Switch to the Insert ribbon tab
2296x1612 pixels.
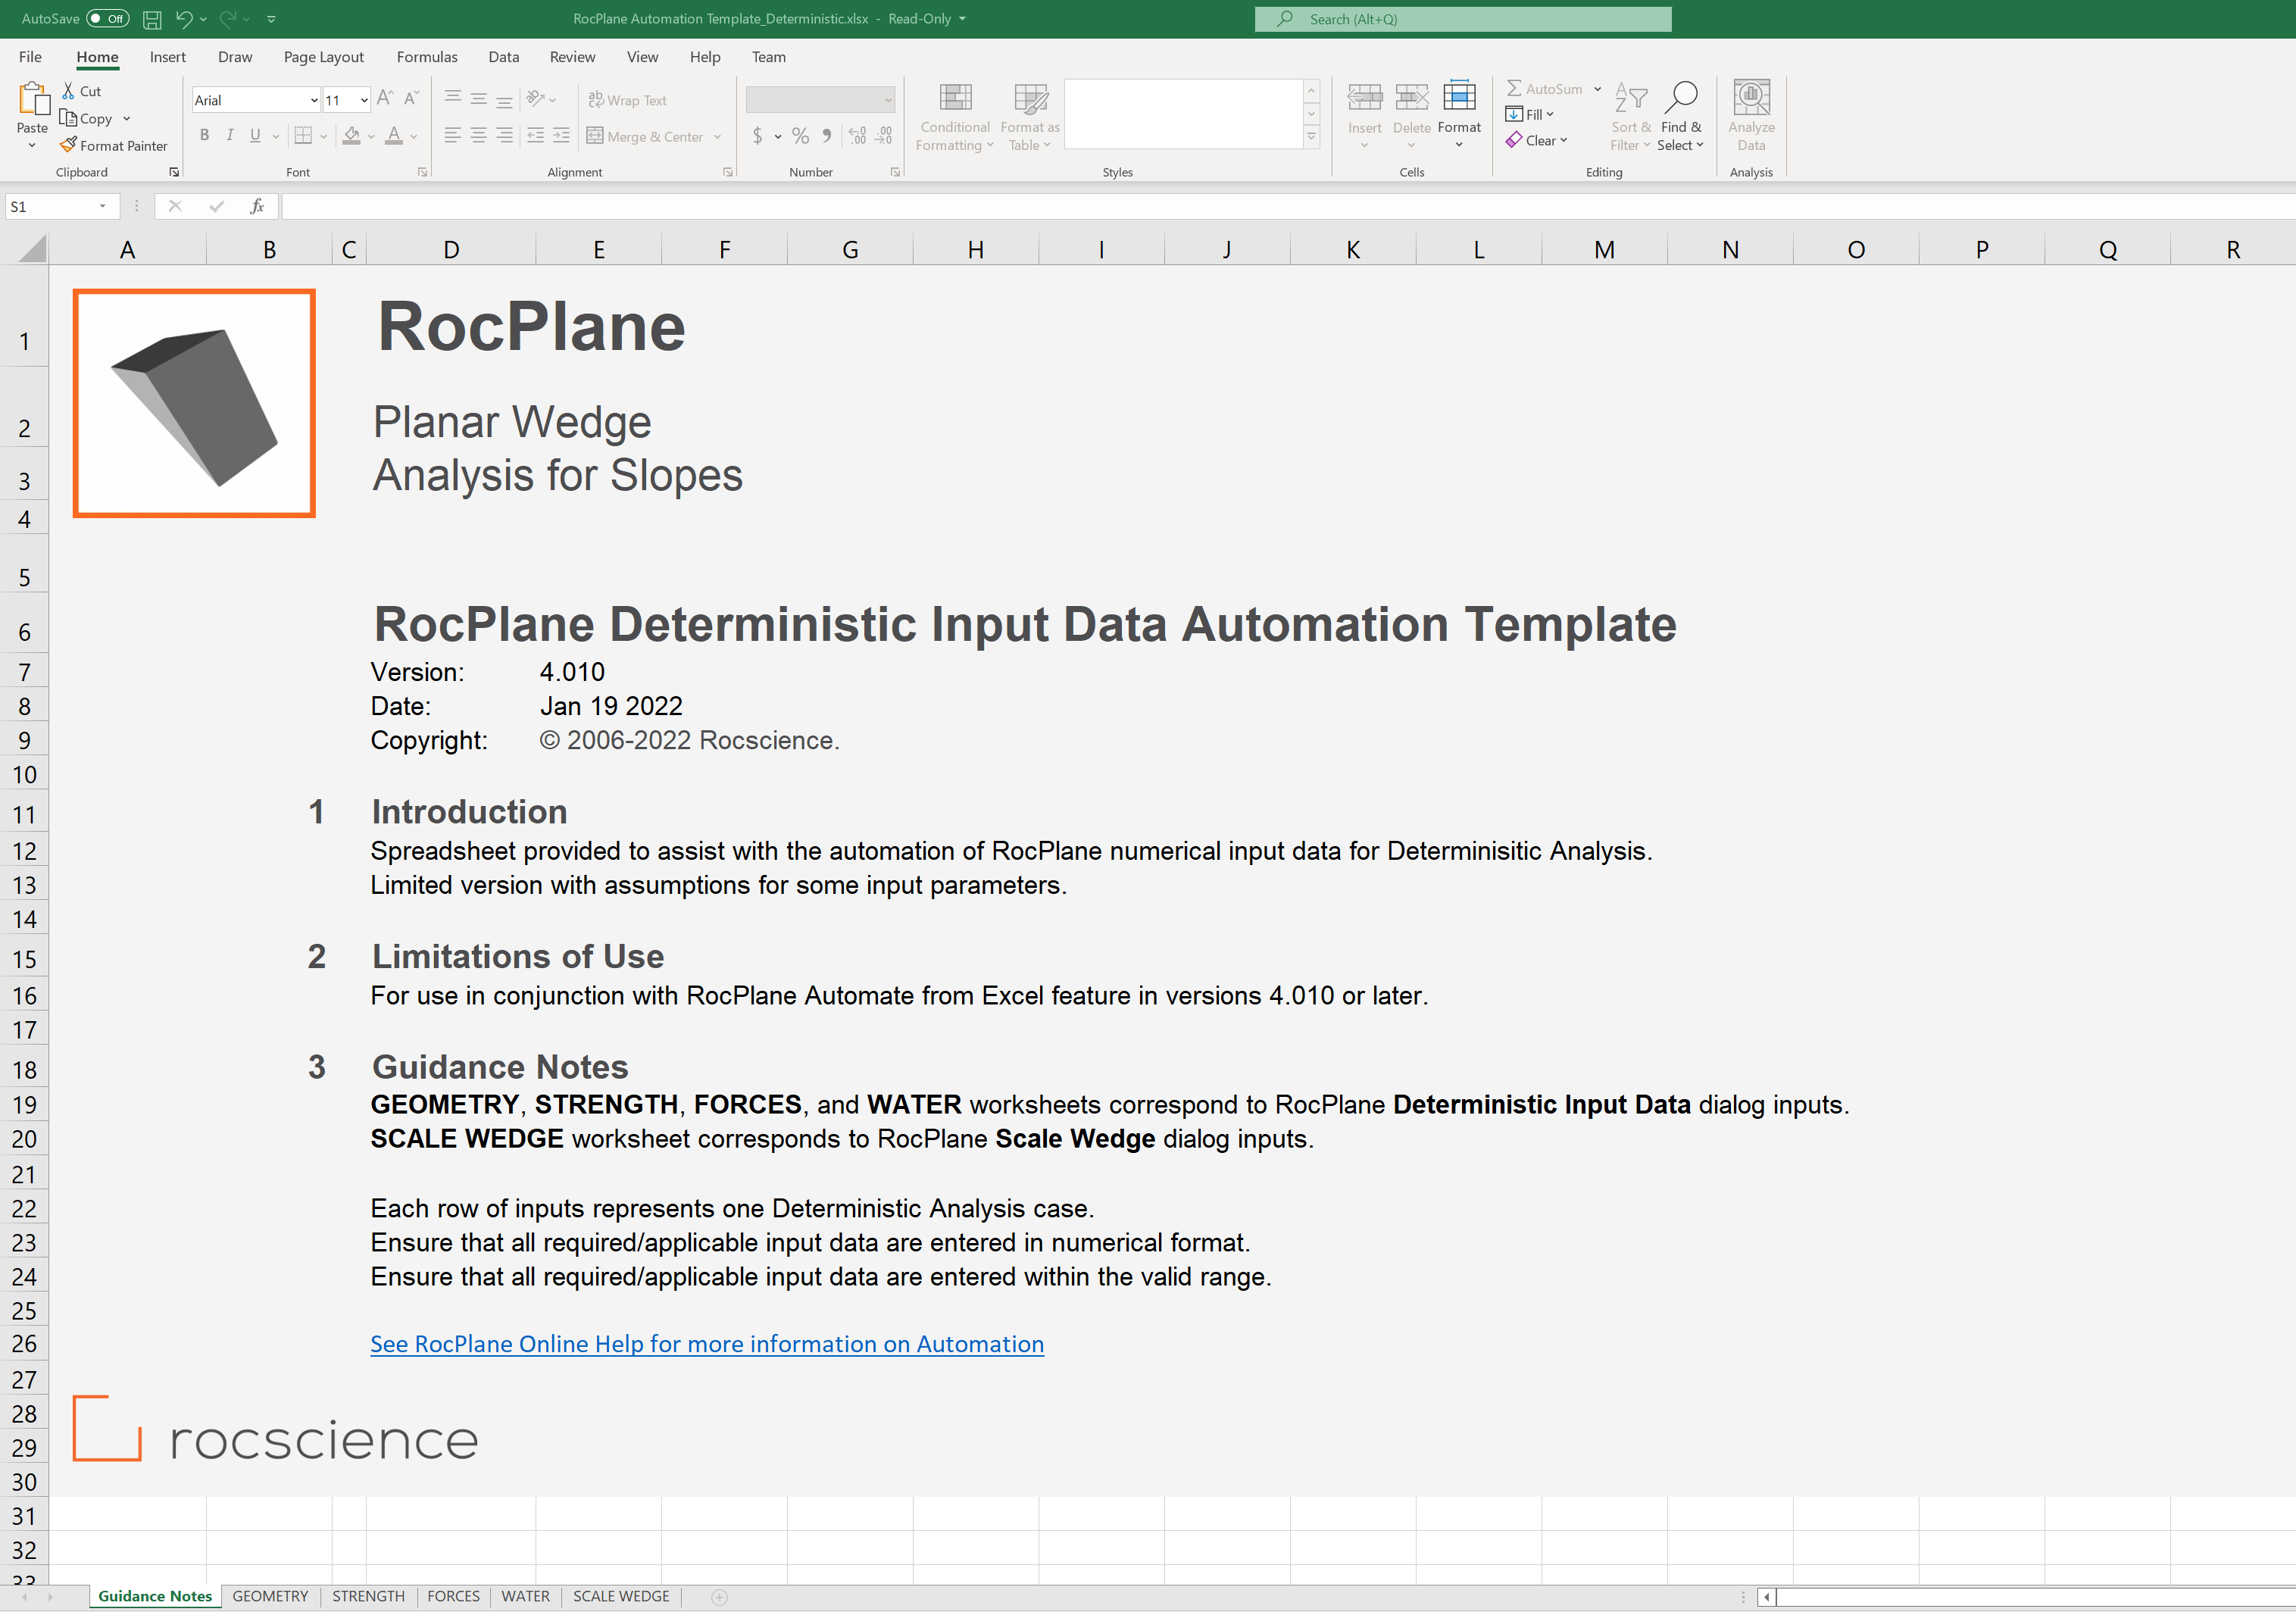pos(168,57)
